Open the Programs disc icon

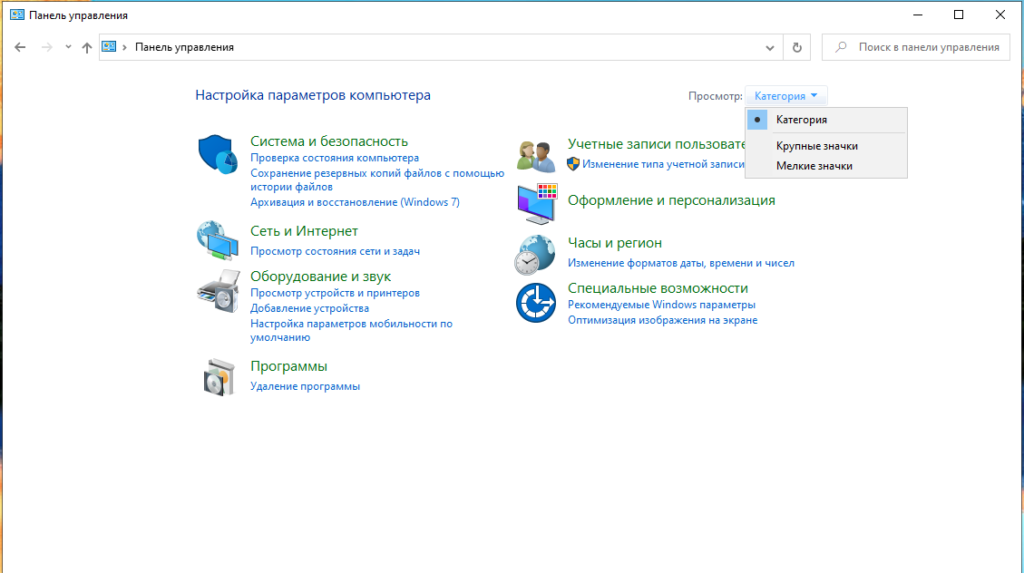click(218, 377)
